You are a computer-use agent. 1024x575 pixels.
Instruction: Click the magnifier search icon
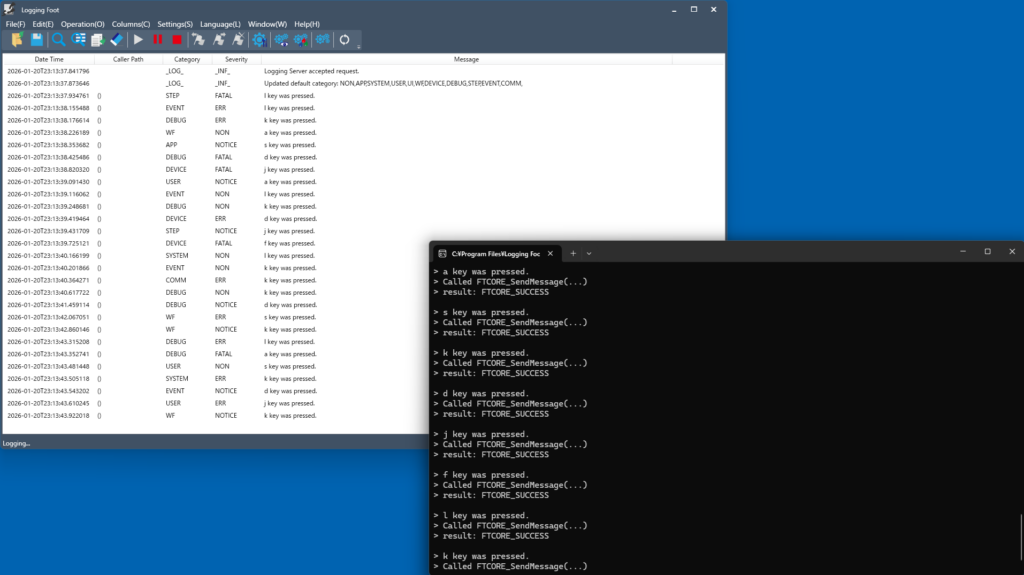59,39
